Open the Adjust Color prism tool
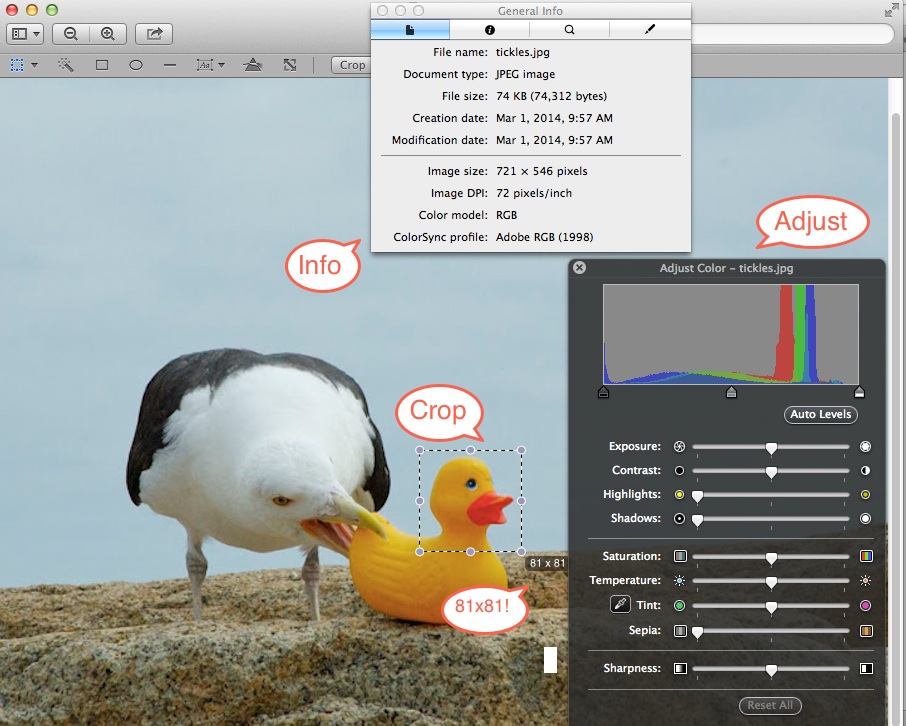This screenshot has width=906, height=726. point(254,65)
